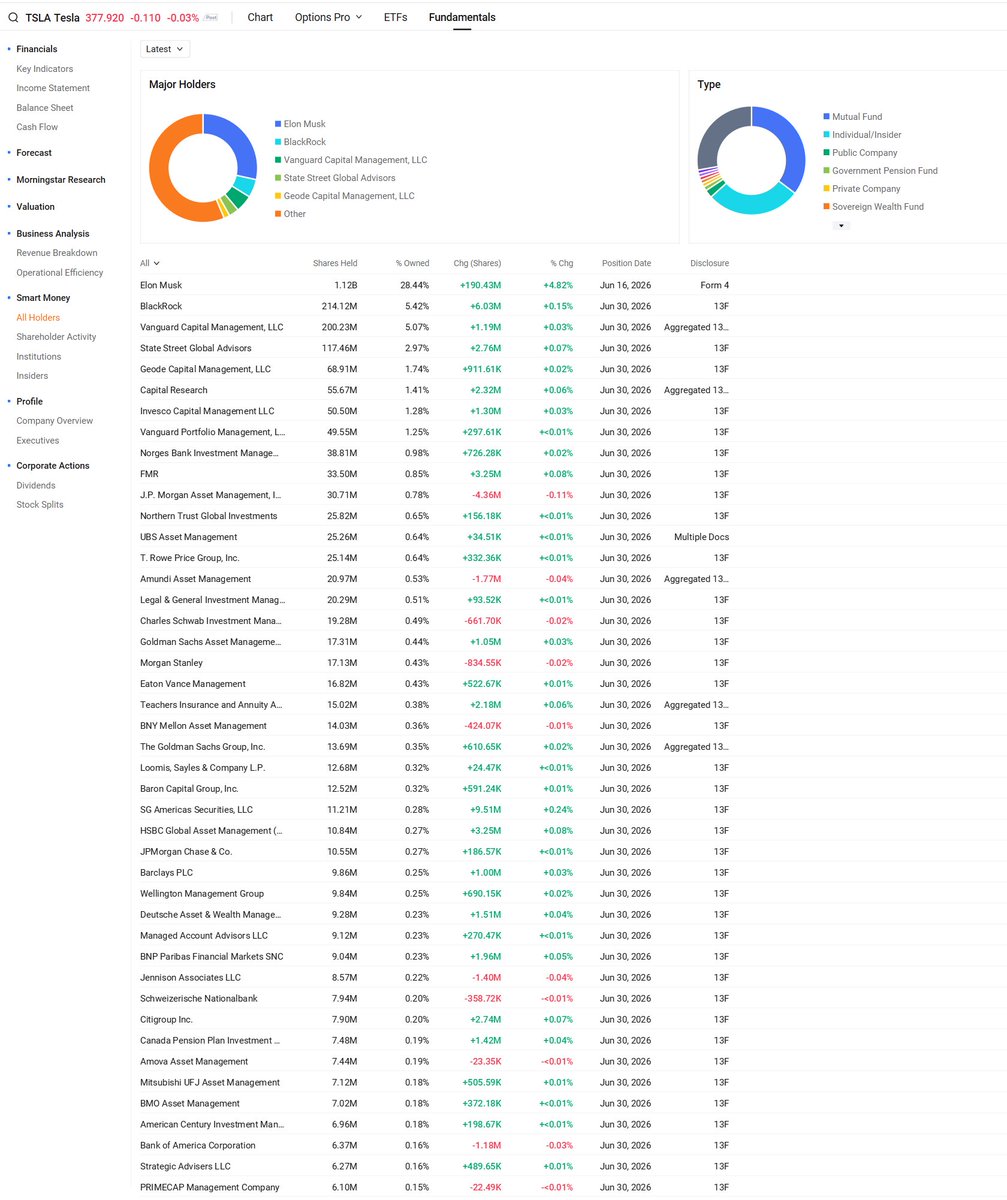Click Schweizerische Nationalbank holder name

[198, 998]
